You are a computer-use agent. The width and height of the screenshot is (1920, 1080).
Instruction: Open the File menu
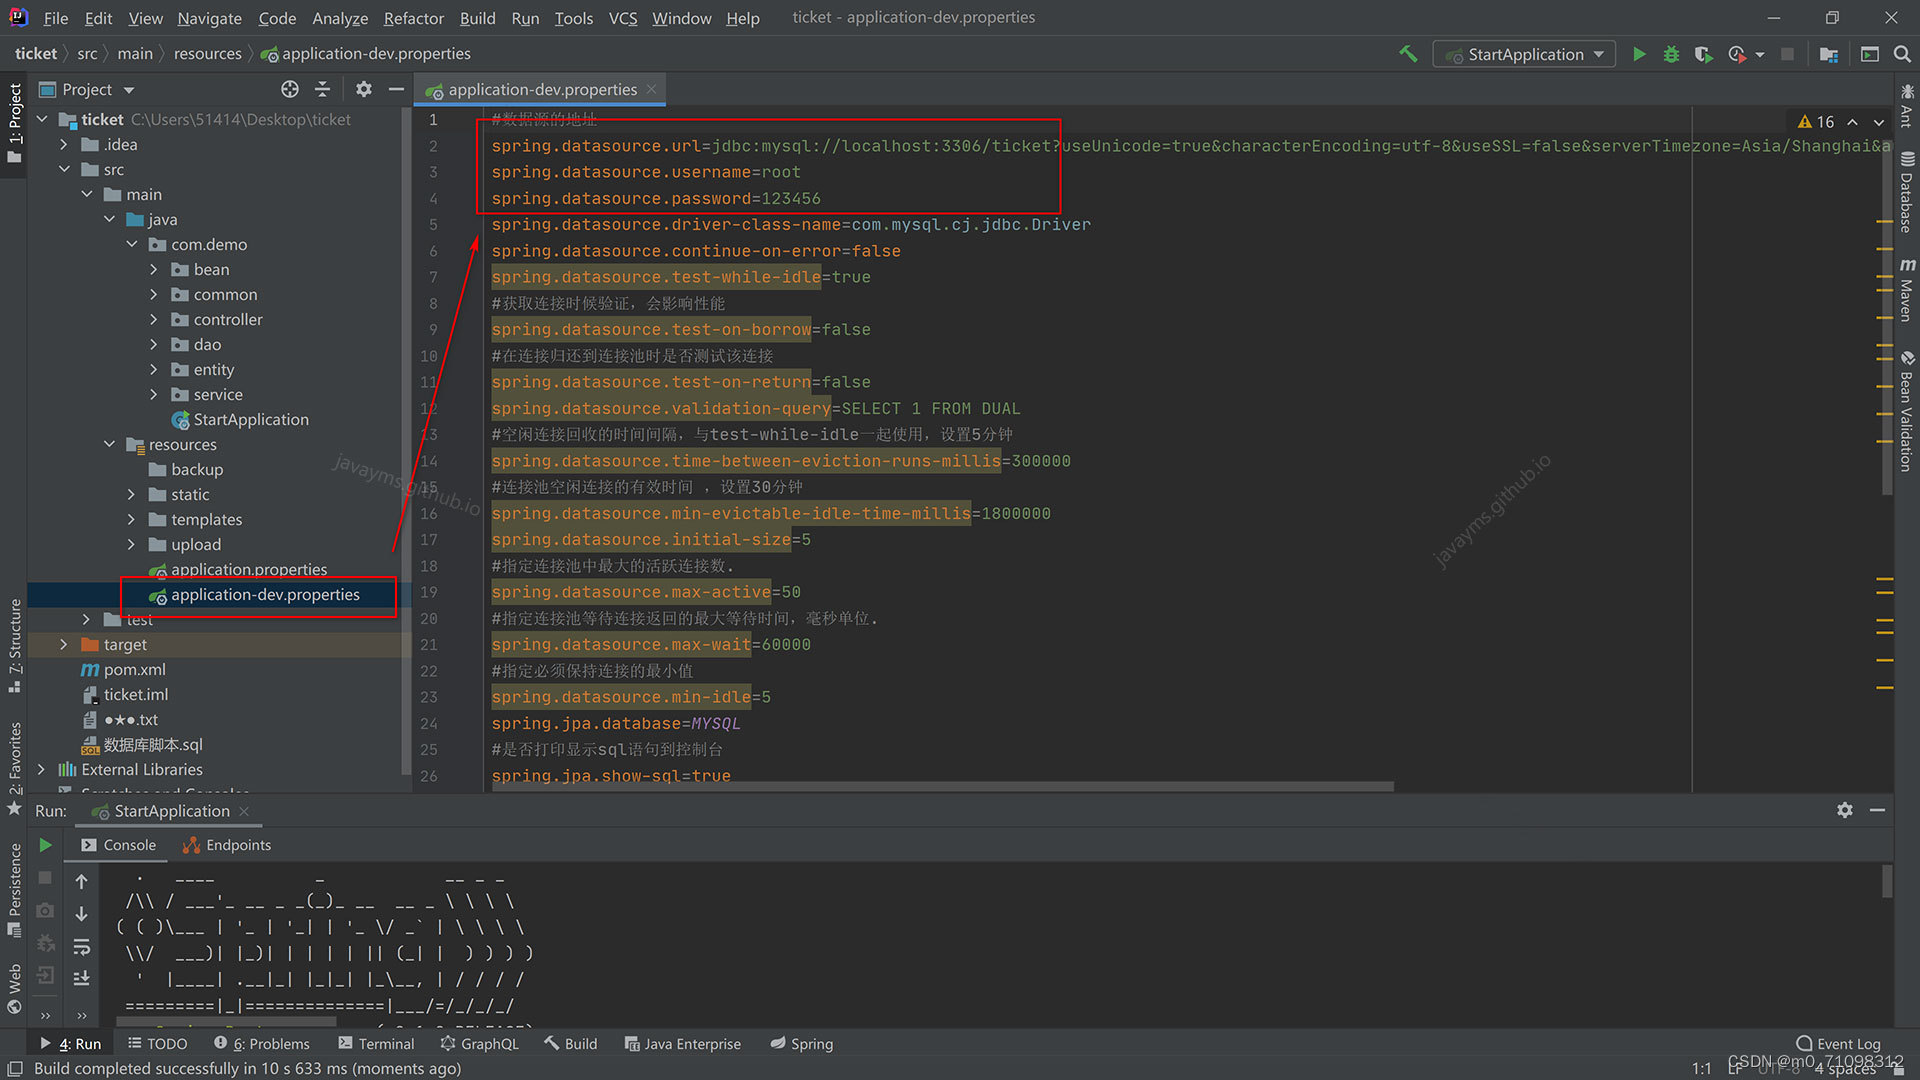56,18
